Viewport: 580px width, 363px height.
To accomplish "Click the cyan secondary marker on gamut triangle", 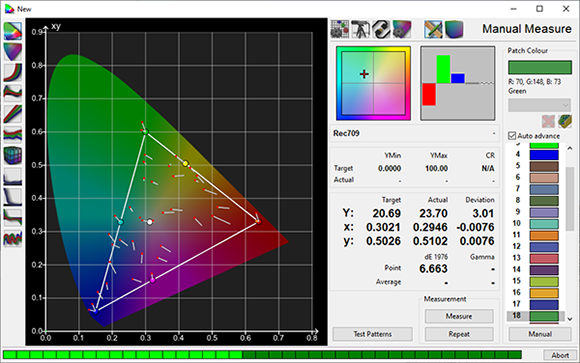I will [x=121, y=222].
